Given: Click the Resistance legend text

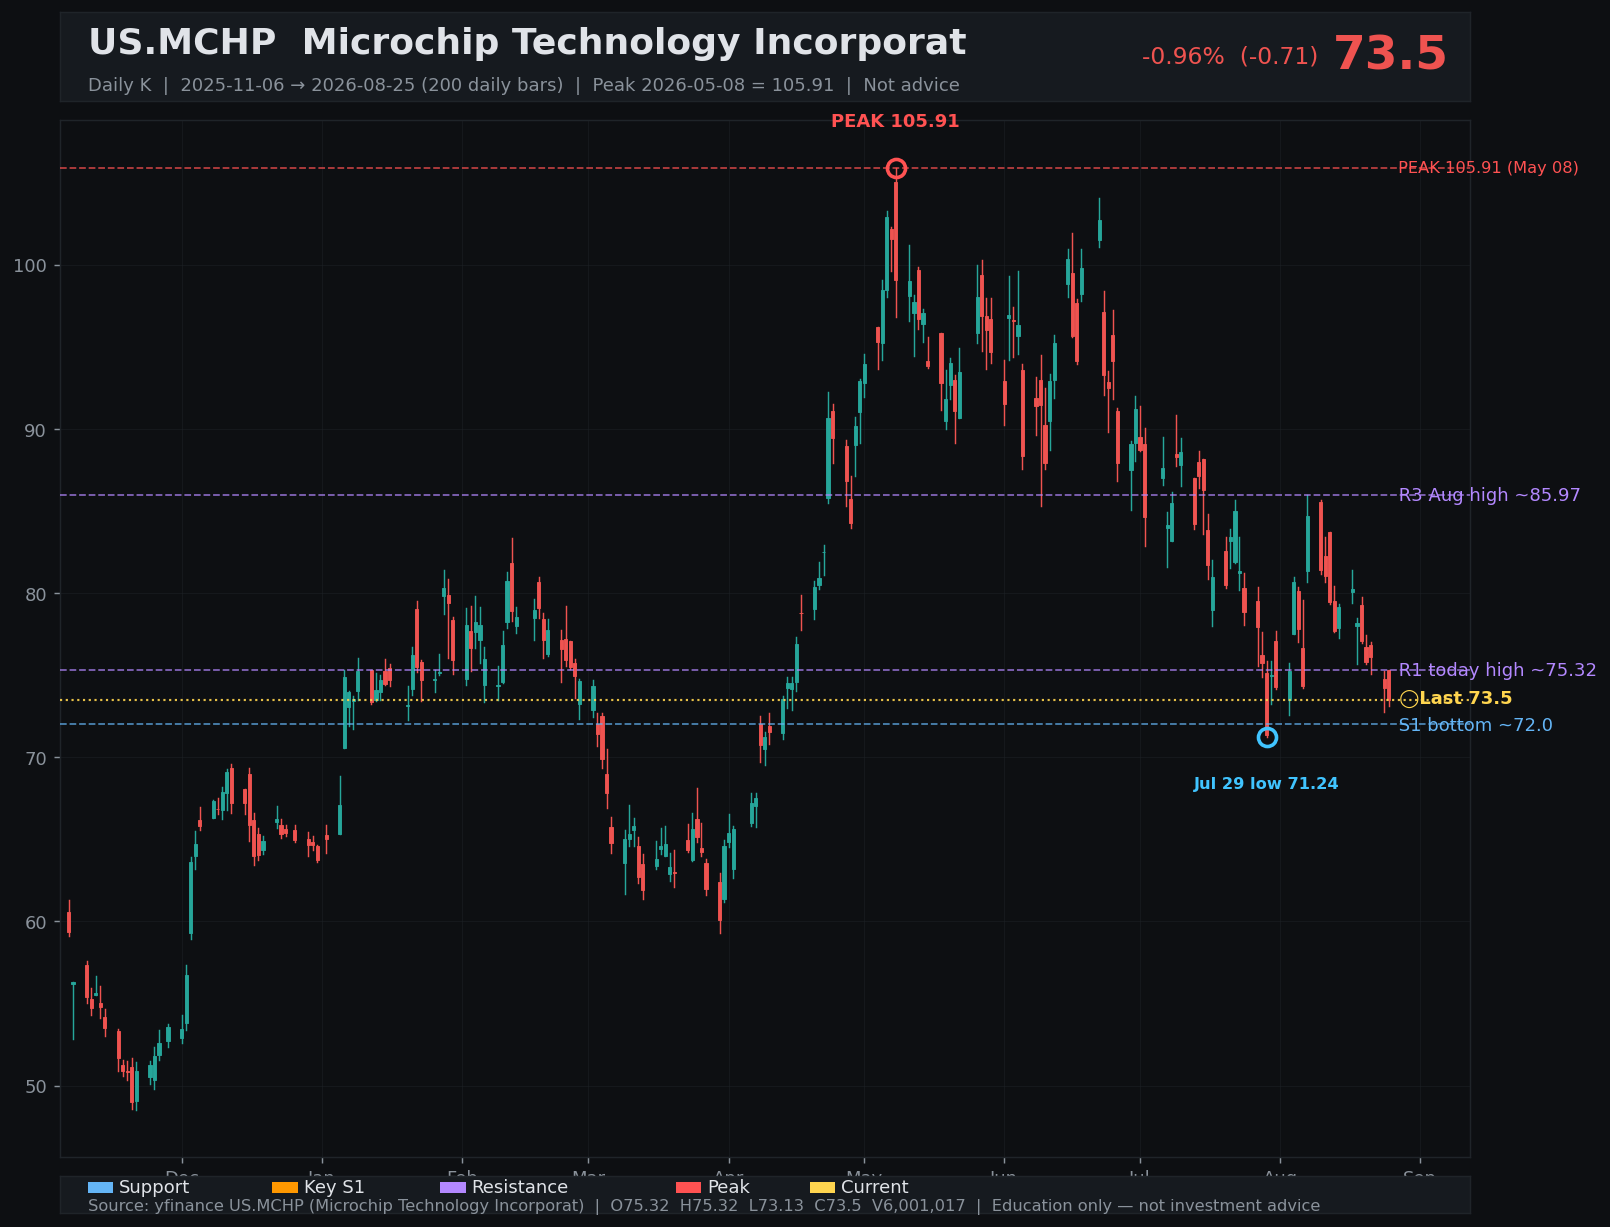Looking at the screenshot, I should [520, 1187].
